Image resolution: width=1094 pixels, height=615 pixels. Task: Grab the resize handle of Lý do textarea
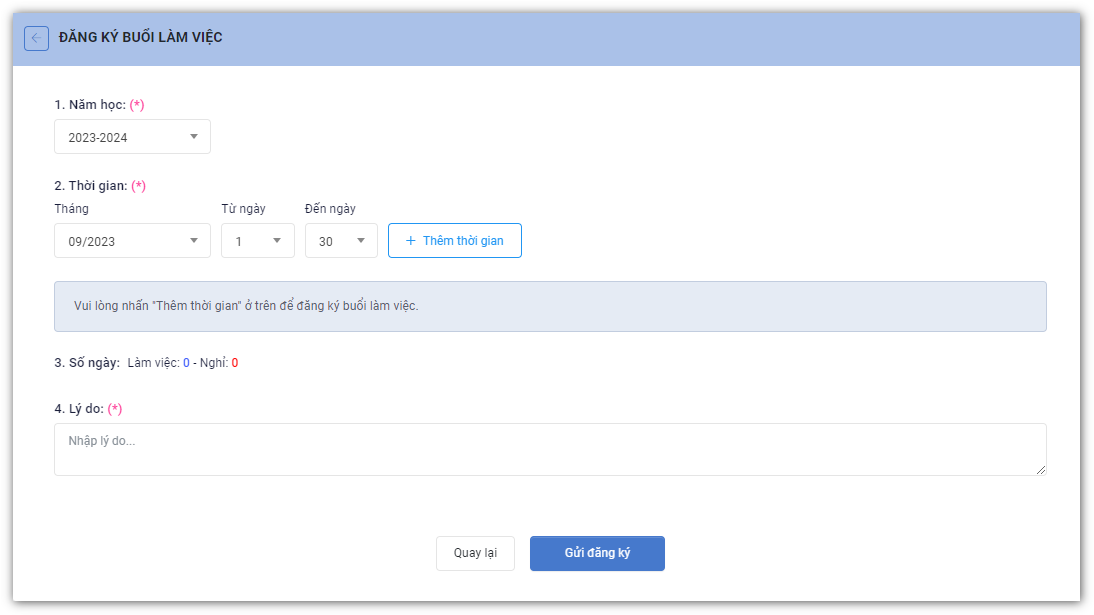point(1041,470)
